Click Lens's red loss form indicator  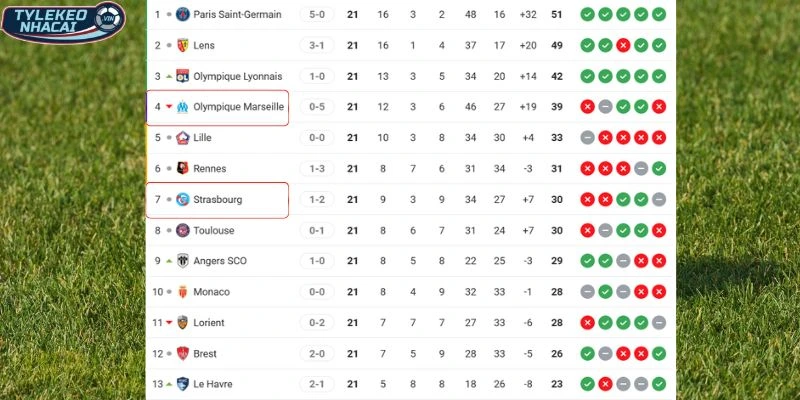coord(623,46)
